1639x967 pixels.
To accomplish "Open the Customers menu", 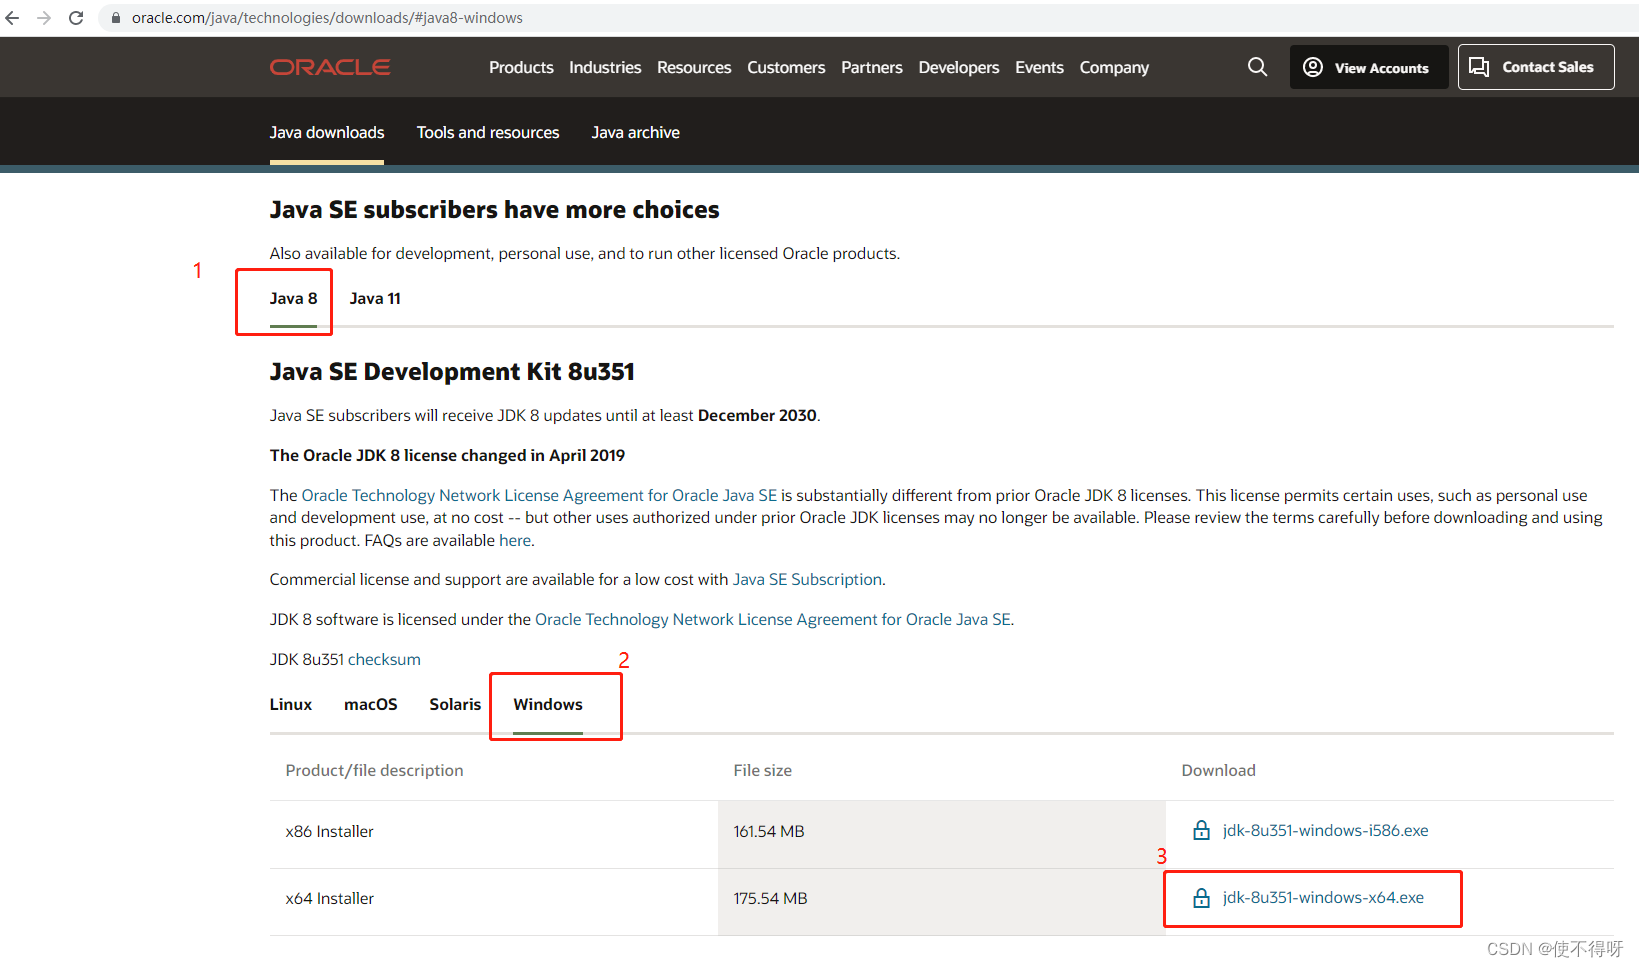I will (786, 67).
